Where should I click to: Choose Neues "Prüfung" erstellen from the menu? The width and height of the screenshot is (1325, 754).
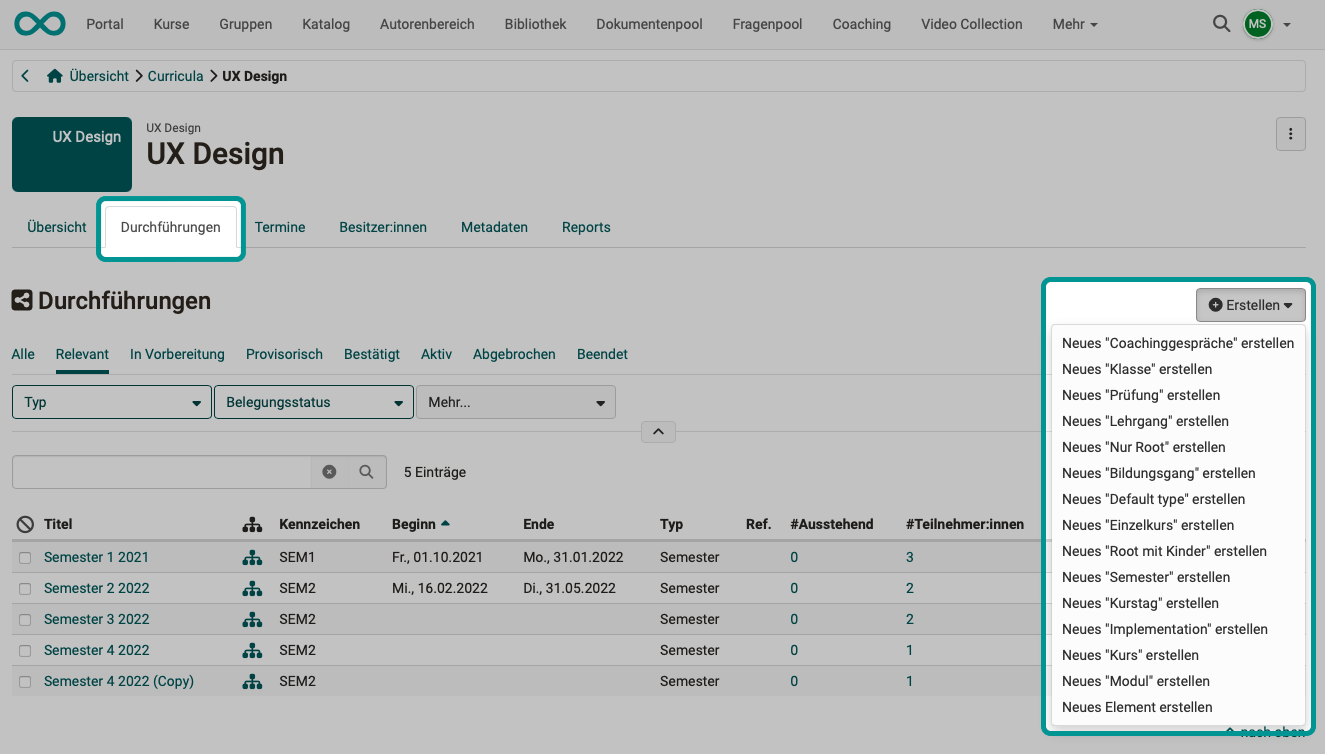1141,395
